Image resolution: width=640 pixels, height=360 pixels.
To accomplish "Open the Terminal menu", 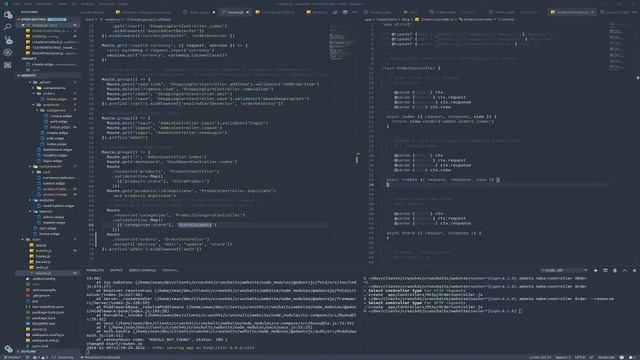I will (x=106, y=4).
